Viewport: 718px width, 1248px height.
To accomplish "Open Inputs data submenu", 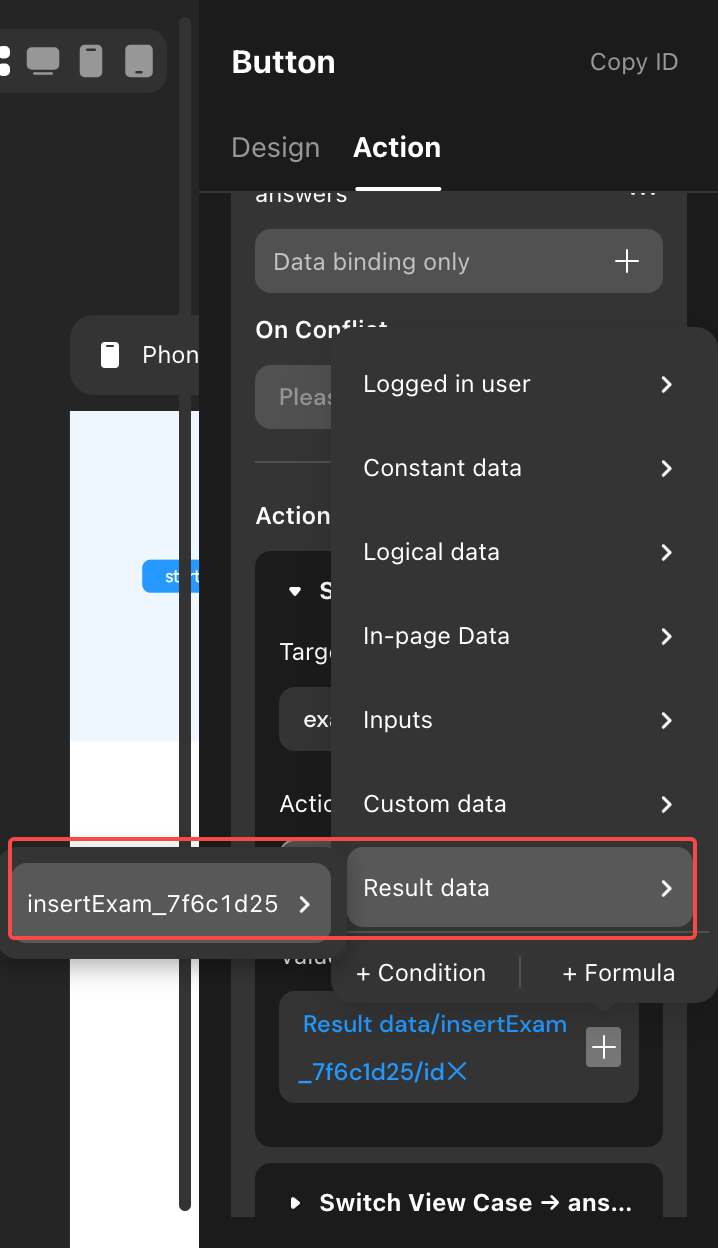I will (519, 720).
